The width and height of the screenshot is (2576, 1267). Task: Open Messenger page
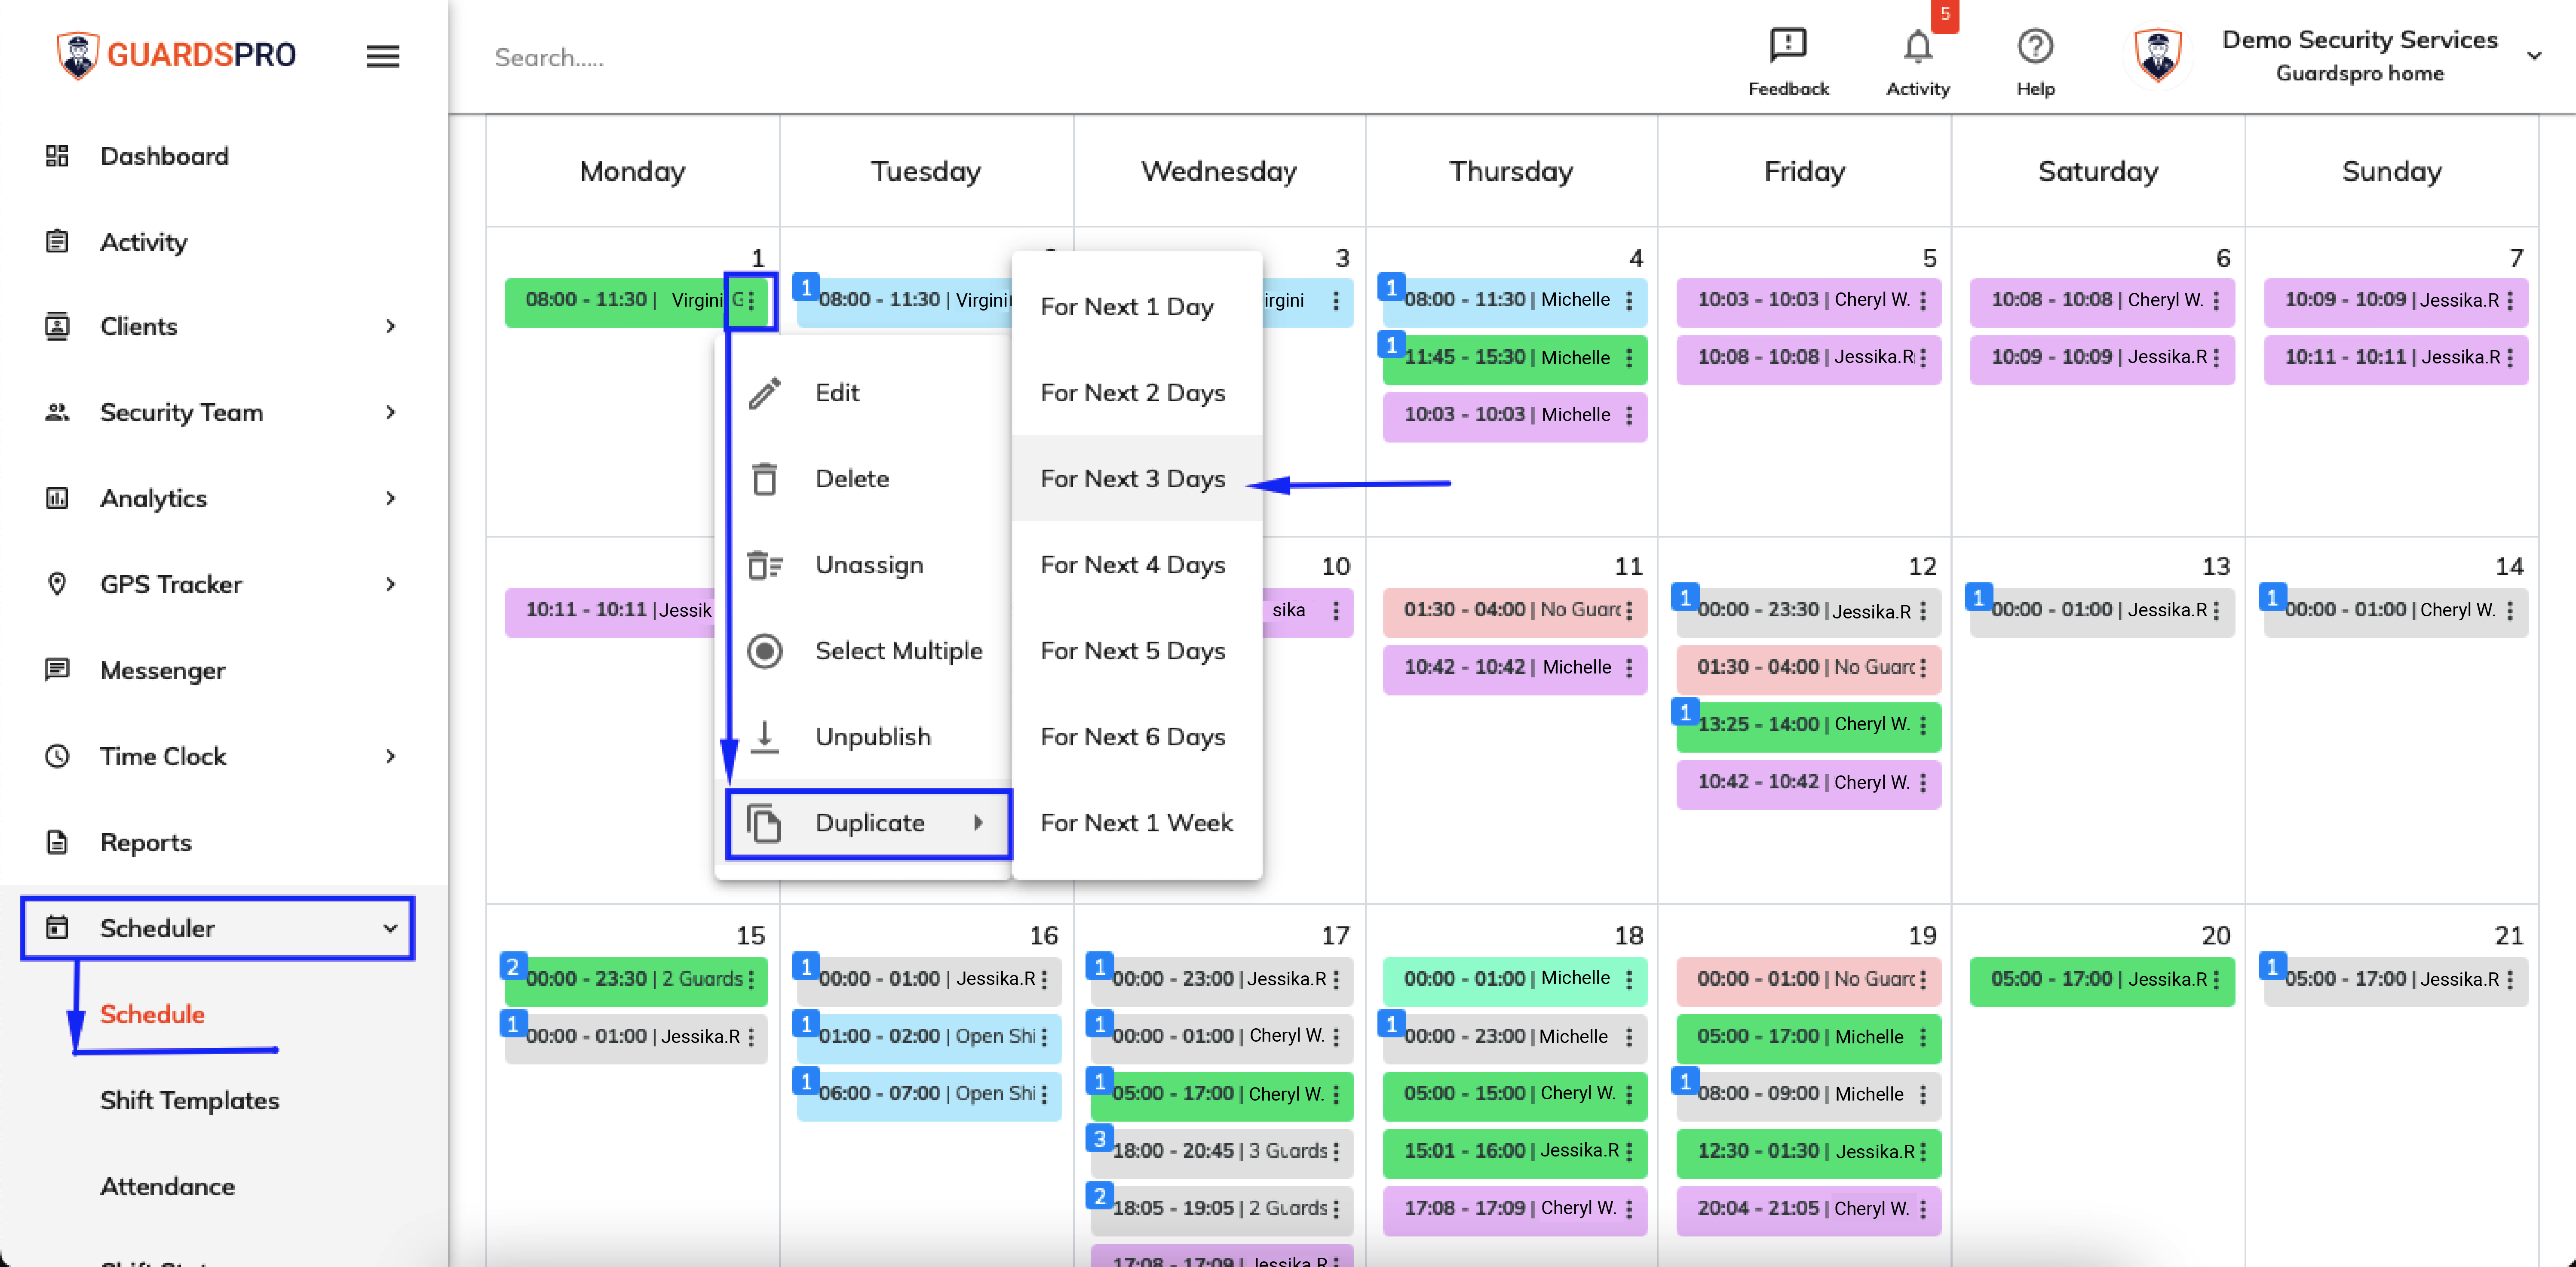tap(162, 670)
